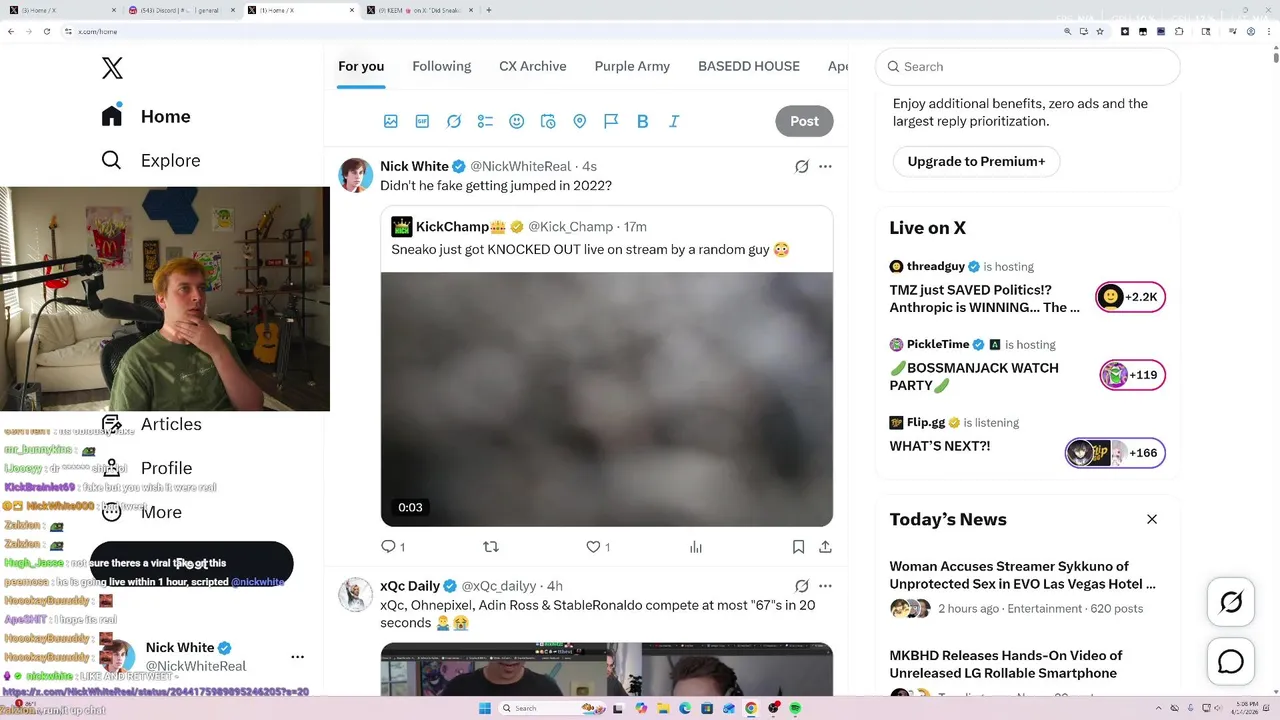Viewport: 1280px width, 720px height.
Task: Add media using the image icon
Action: 391,121
